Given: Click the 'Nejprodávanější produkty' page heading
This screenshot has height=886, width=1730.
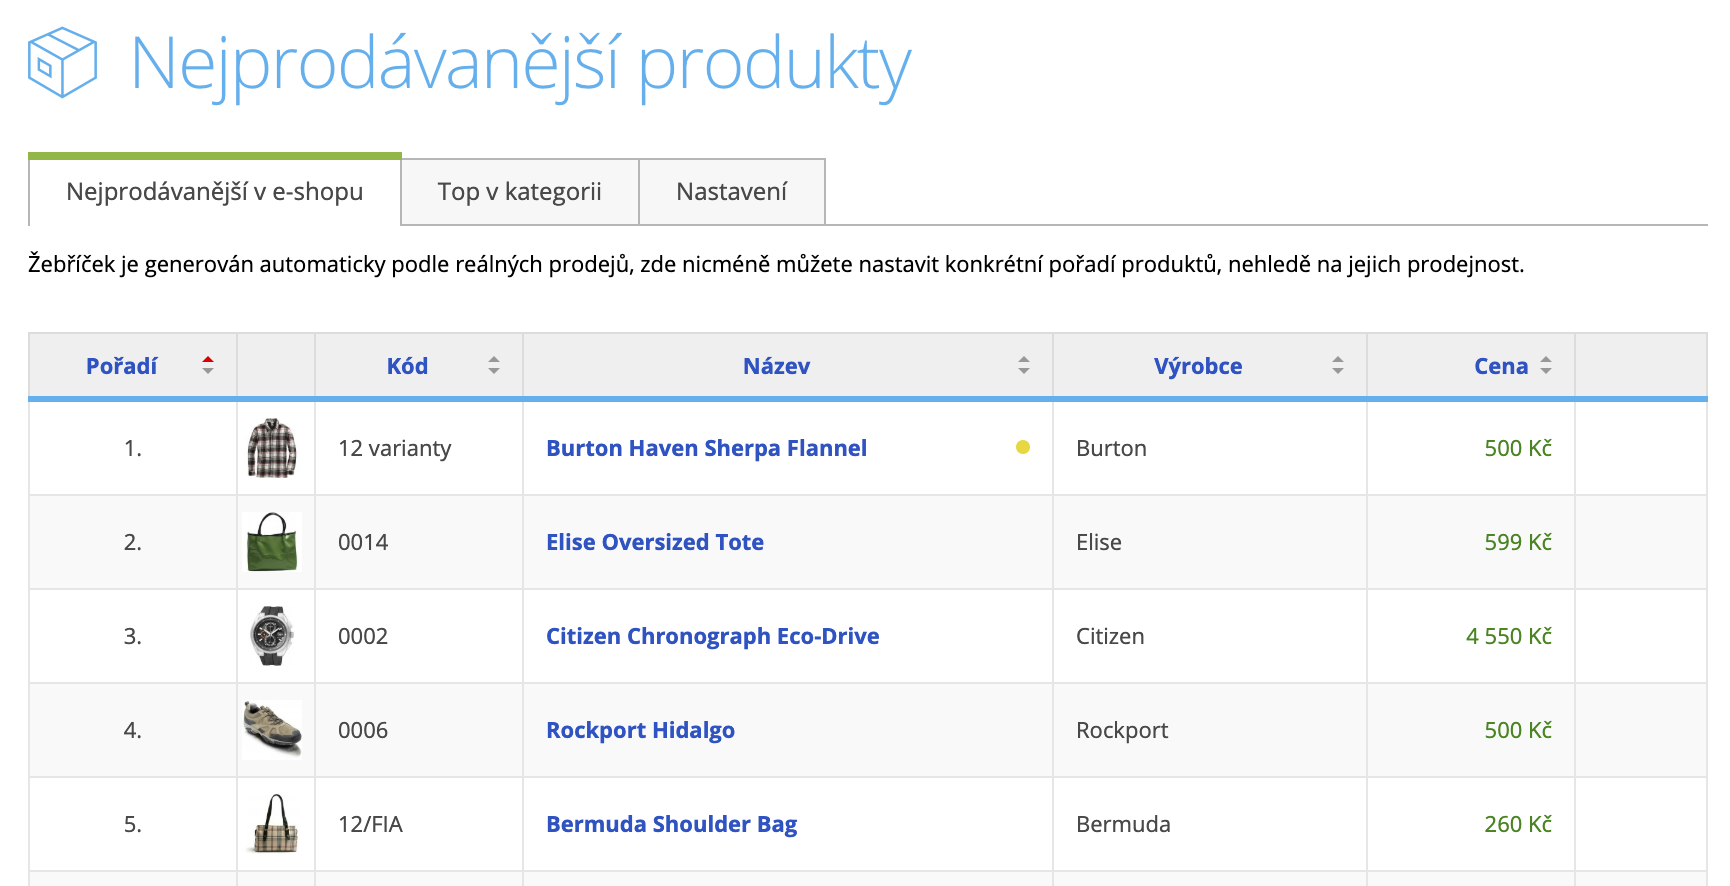Looking at the screenshot, I should [521, 66].
